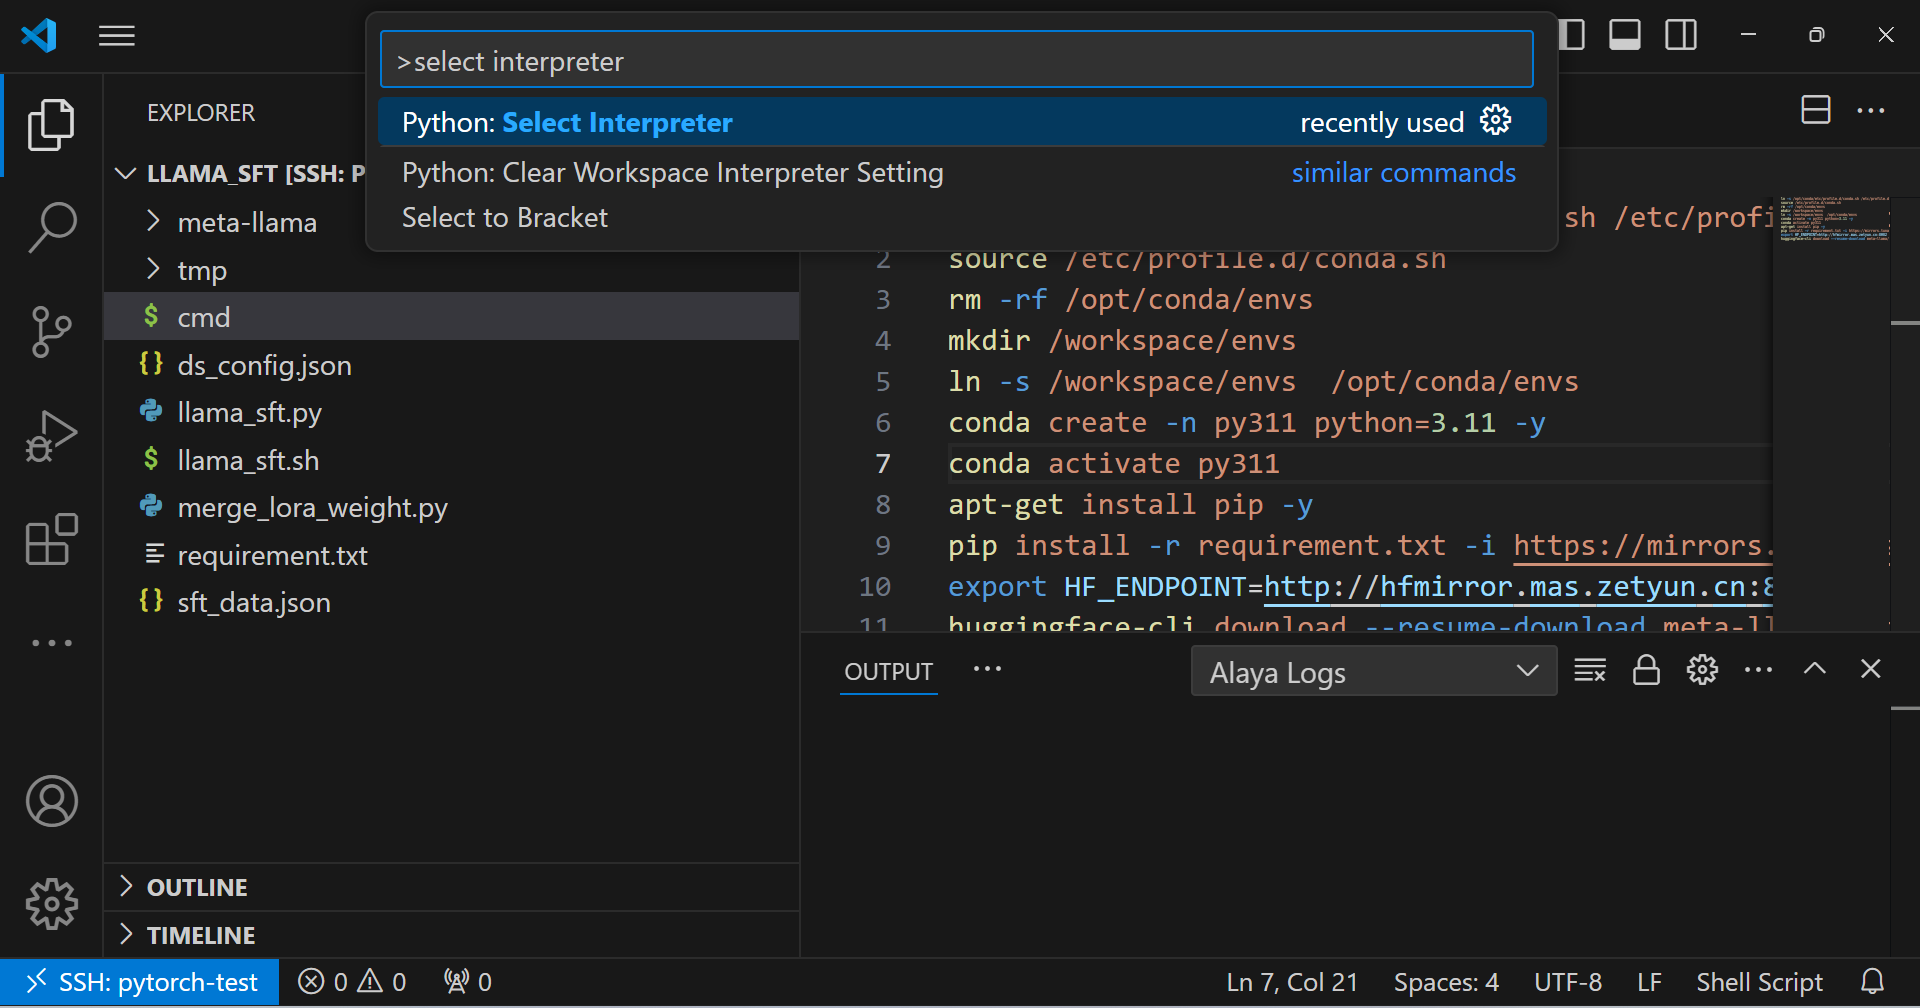Click the Shell Script language mode
1920x1008 pixels.
pyautogui.click(x=1759, y=982)
